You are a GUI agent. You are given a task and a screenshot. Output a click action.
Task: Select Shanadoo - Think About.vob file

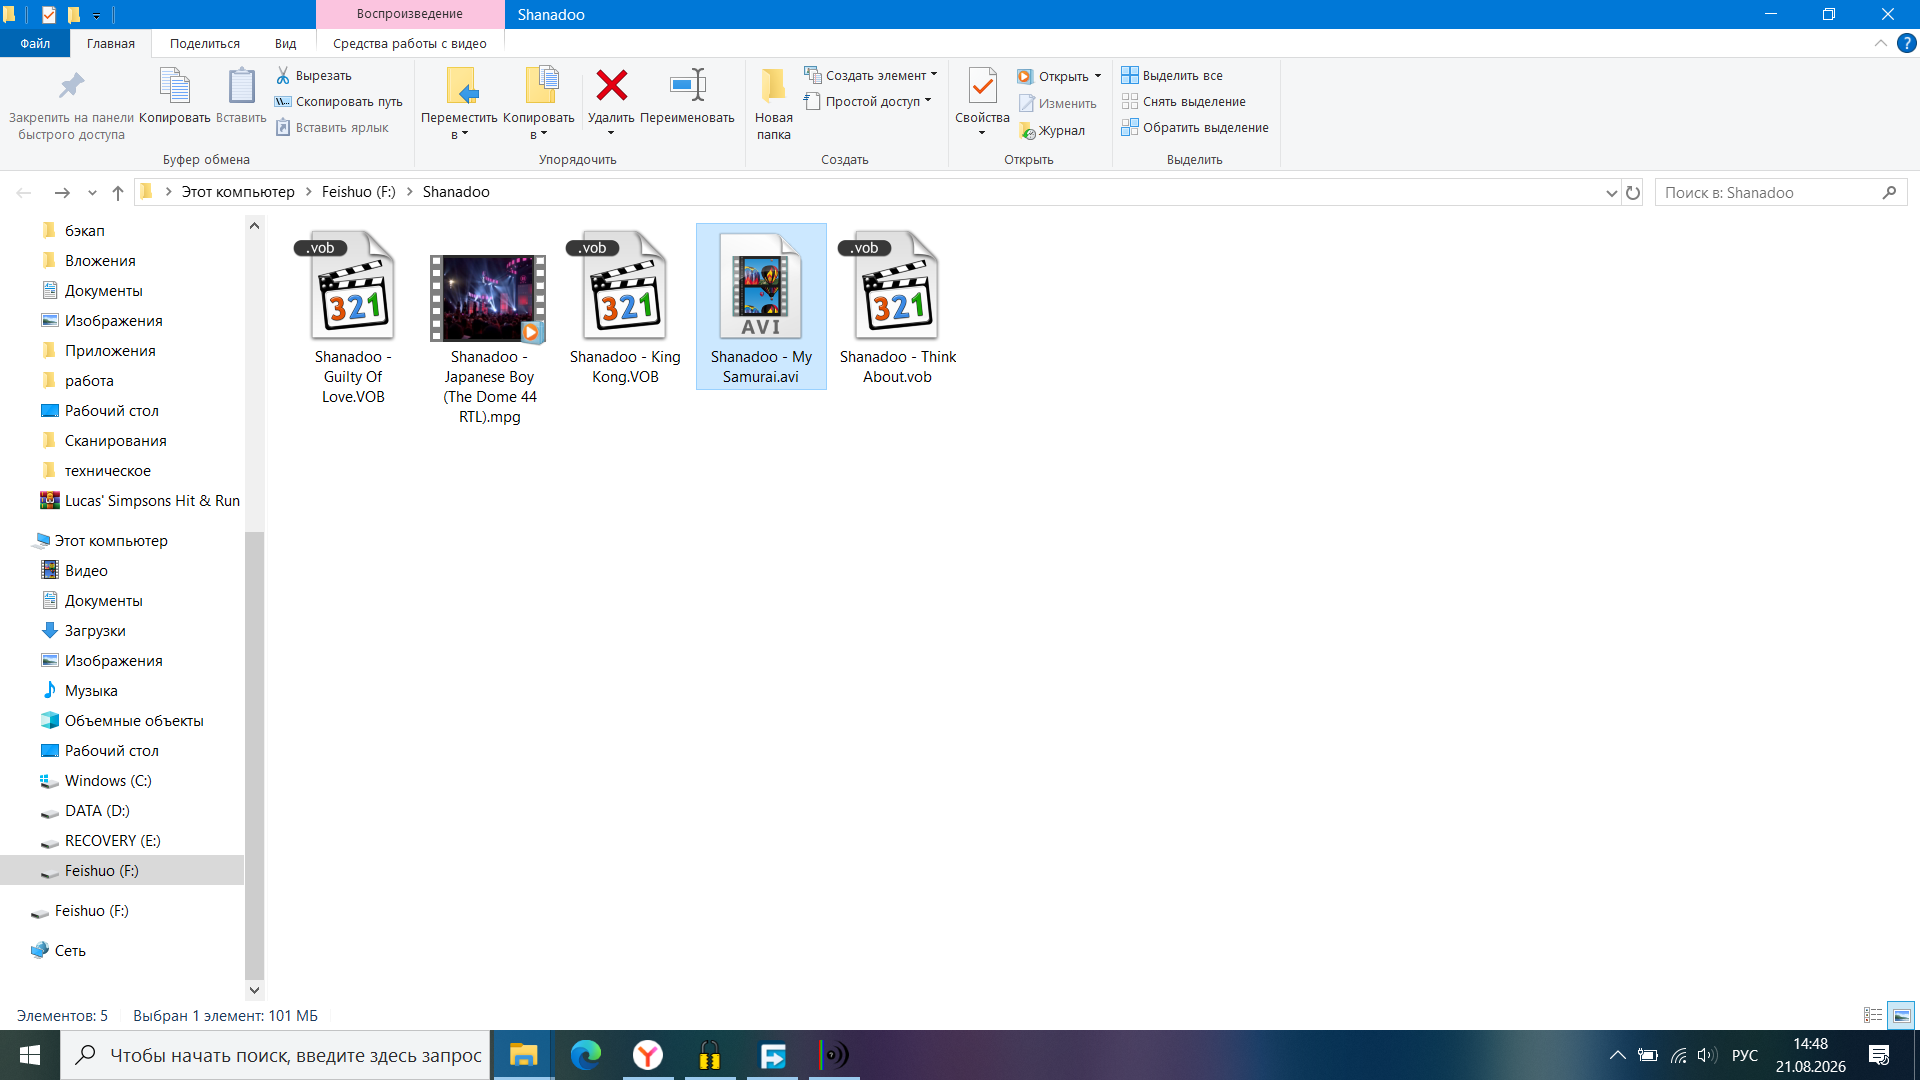point(897,306)
